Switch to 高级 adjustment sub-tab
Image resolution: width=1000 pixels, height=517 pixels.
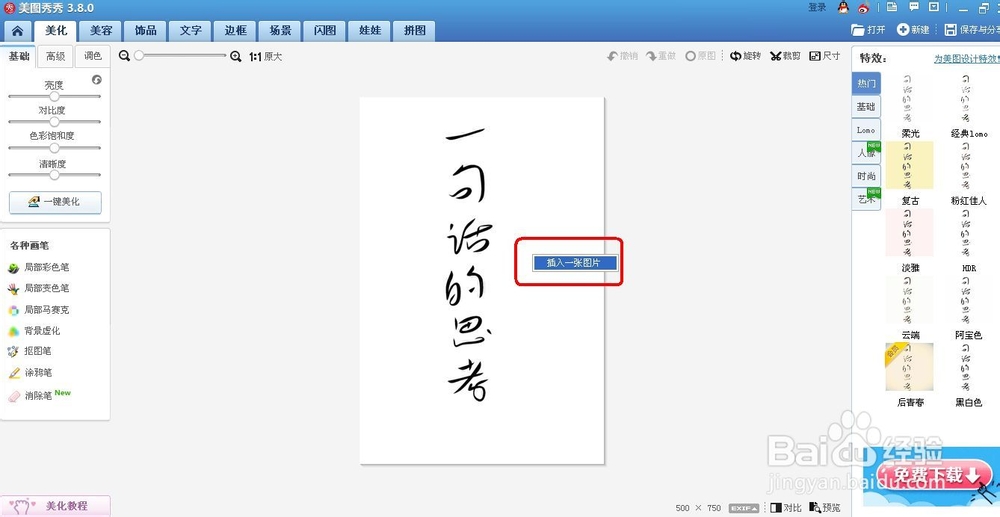pyautogui.click(x=55, y=56)
